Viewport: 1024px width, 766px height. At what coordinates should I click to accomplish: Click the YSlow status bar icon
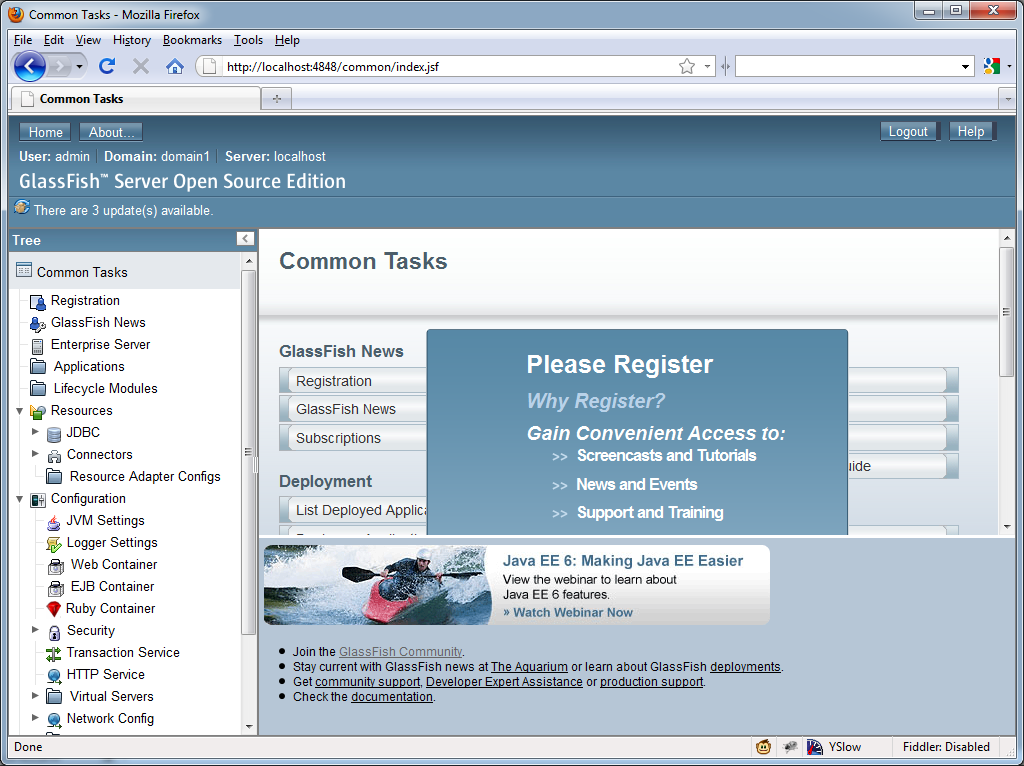click(x=814, y=746)
